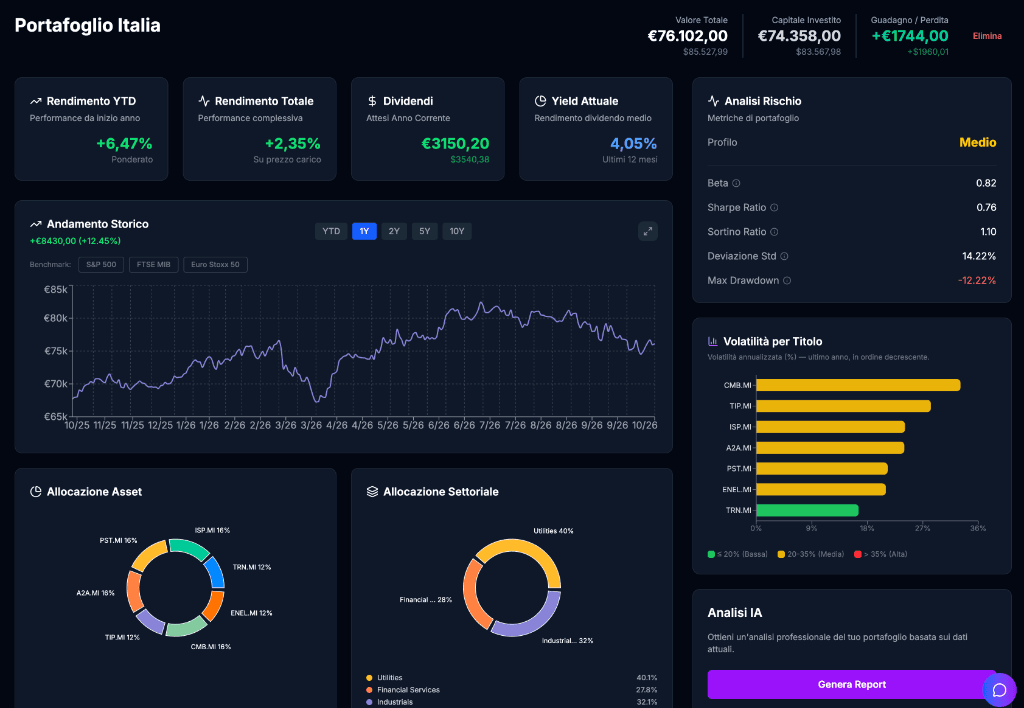Viewport: 1024px width, 708px height.
Task: Click the Genera Report button
Action: point(852,684)
